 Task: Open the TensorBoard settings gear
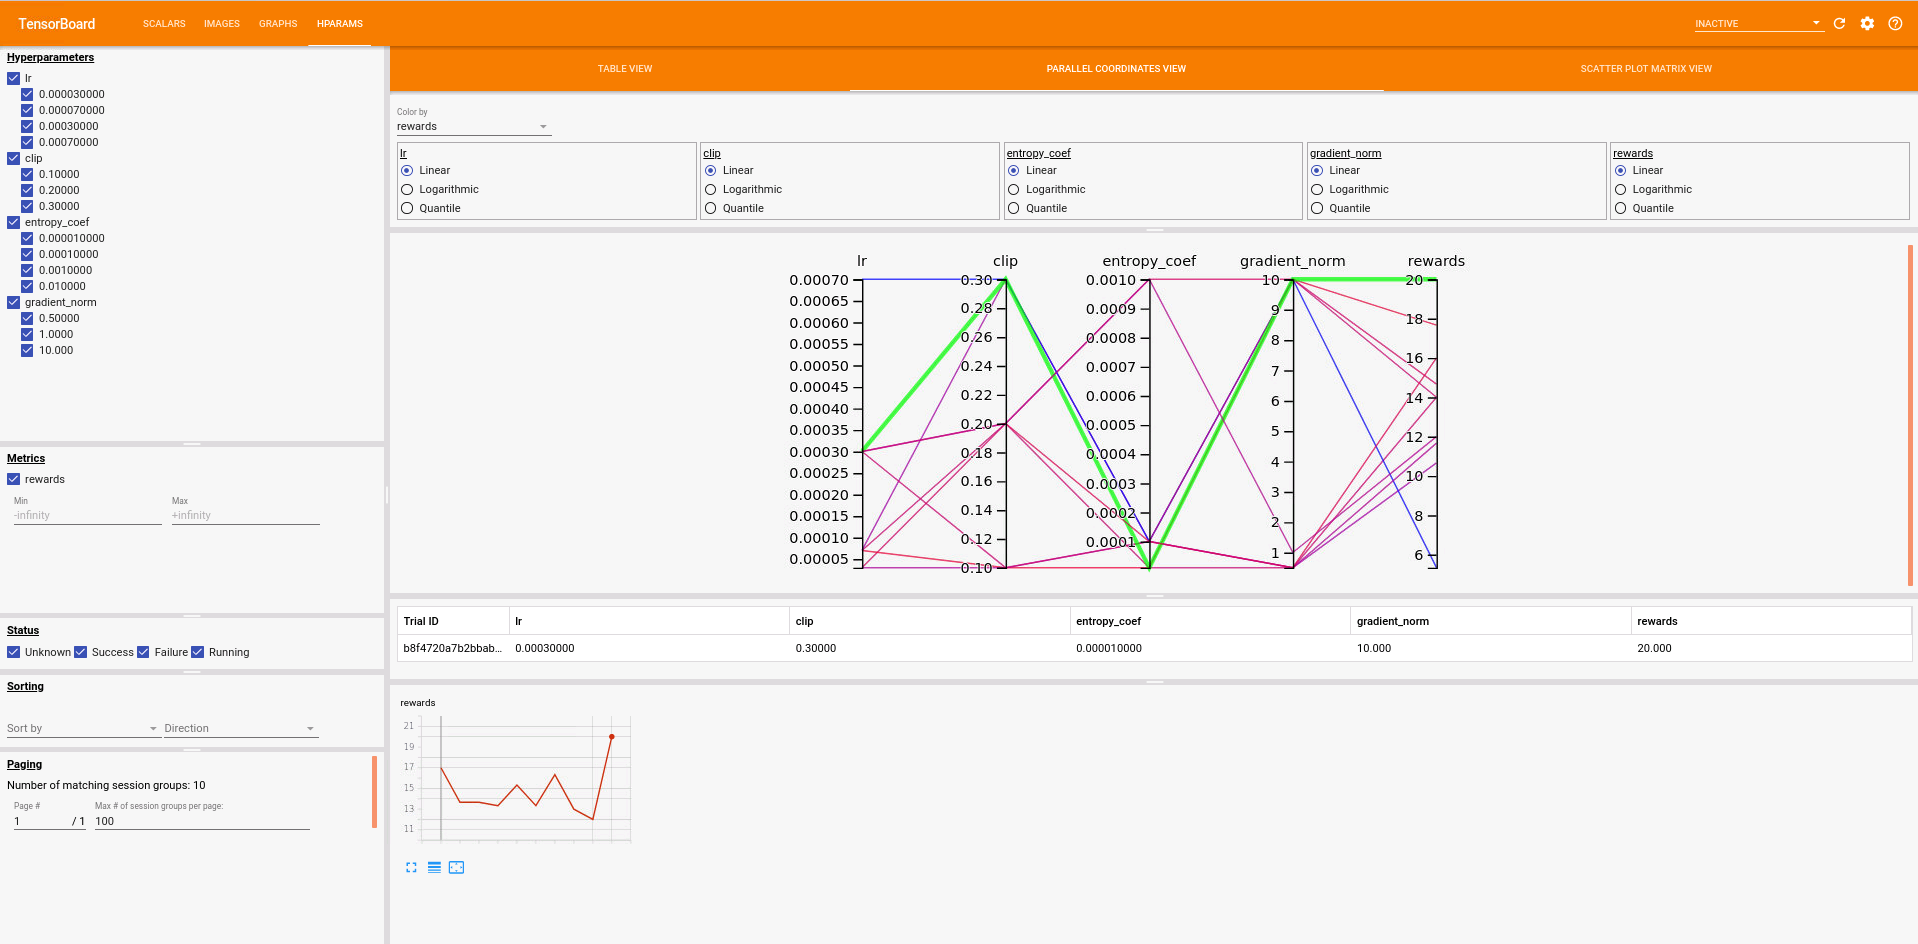(1867, 23)
